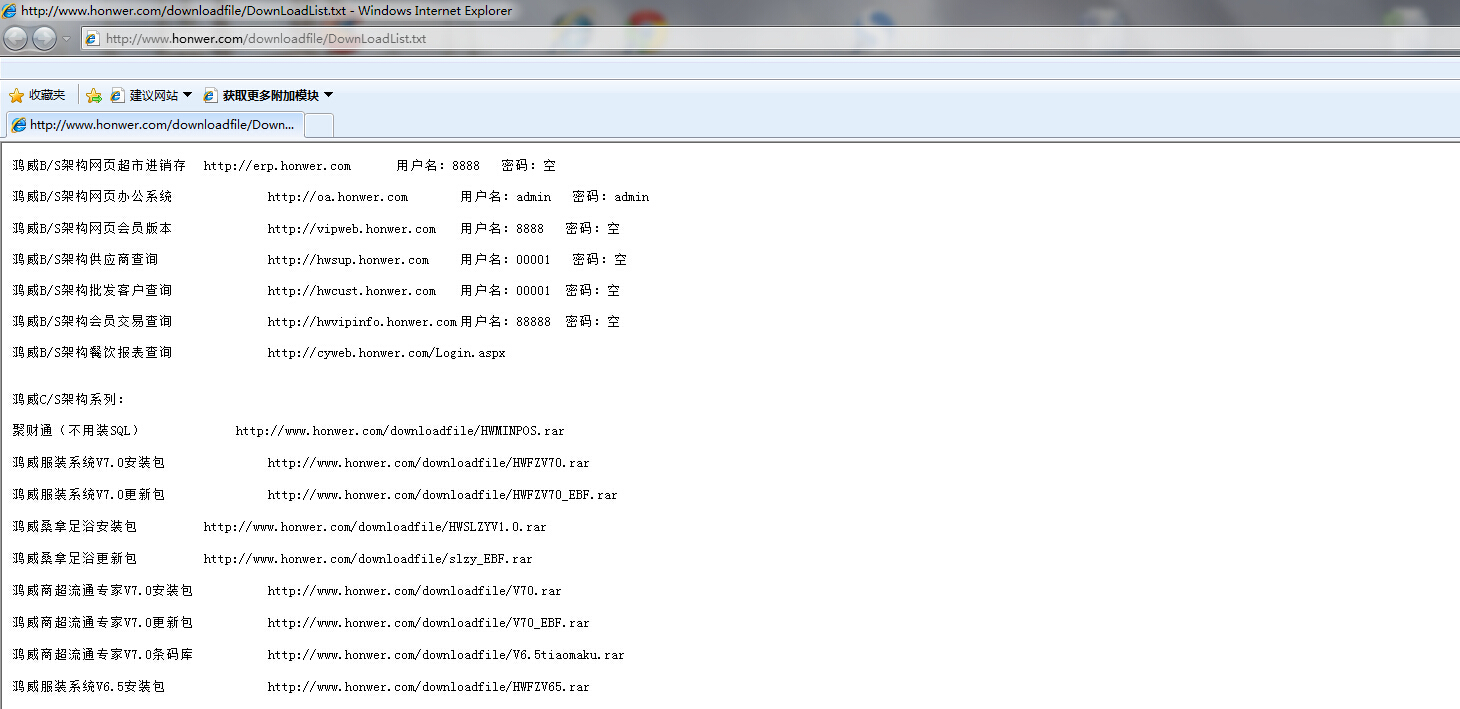This screenshot has height=709, width=1460.
Task: Open a new blank tab
Action: tap(318, 125)
